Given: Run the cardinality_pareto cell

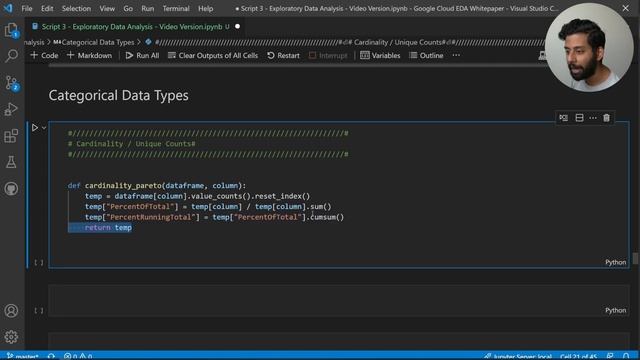Looking at the screenshot, I should (x=35, y=128).
